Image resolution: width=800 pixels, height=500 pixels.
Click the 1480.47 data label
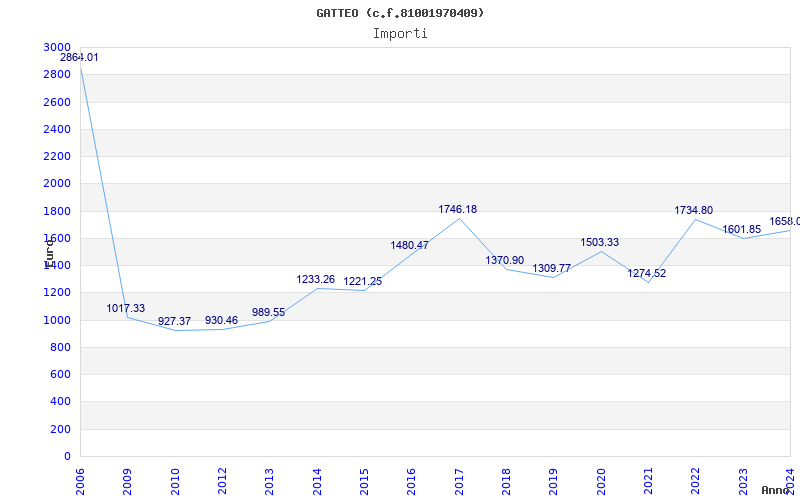click(410, 245)
